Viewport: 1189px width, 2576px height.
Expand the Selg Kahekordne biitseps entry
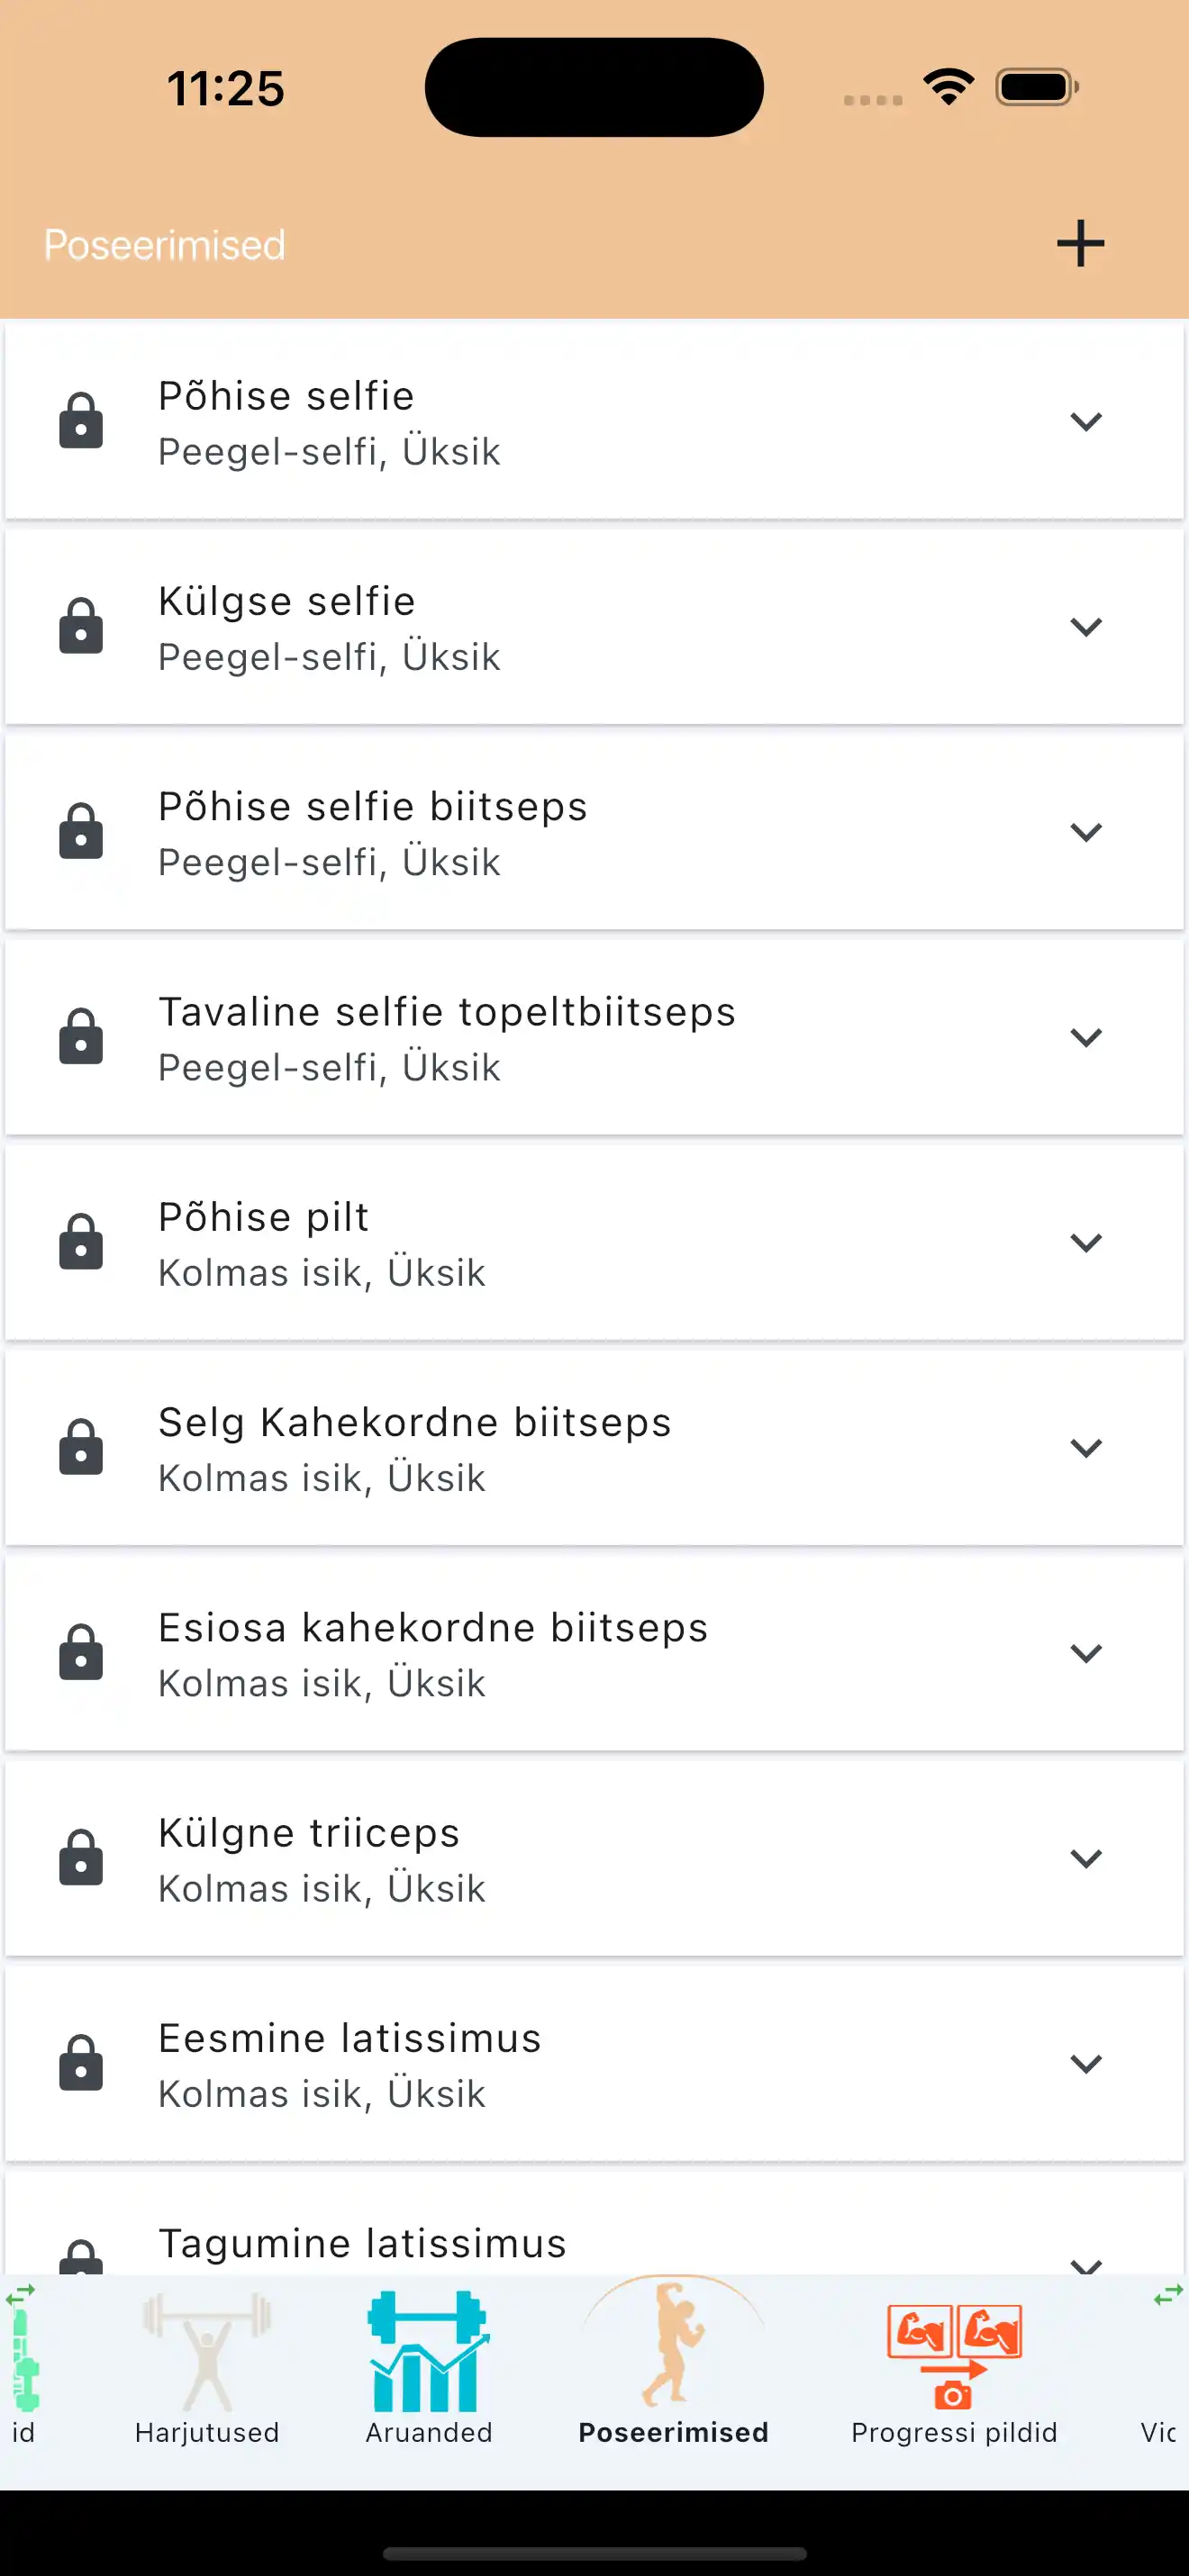click(1085, 1448)
